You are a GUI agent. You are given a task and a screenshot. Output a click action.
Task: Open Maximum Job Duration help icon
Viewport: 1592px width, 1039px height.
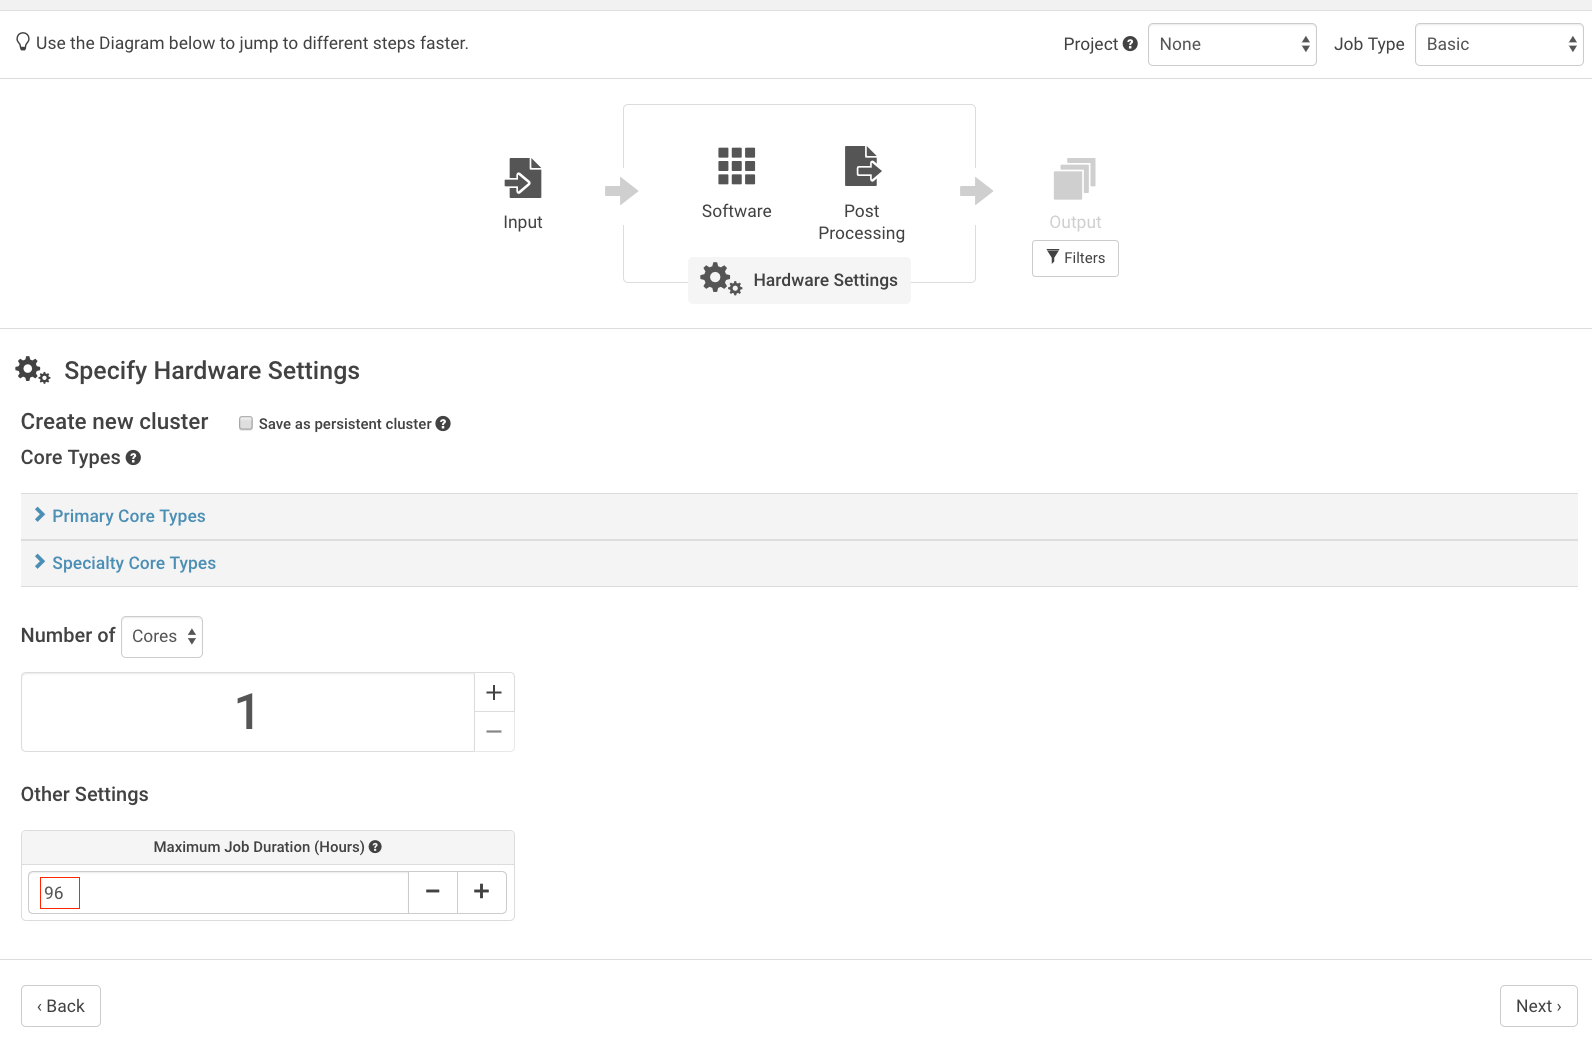(375, 847)
